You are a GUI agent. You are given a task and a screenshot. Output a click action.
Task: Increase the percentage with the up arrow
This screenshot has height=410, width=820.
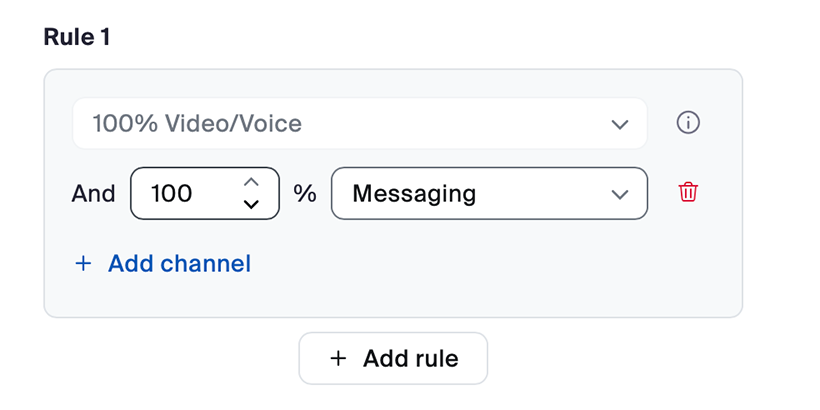pos(251,181)
